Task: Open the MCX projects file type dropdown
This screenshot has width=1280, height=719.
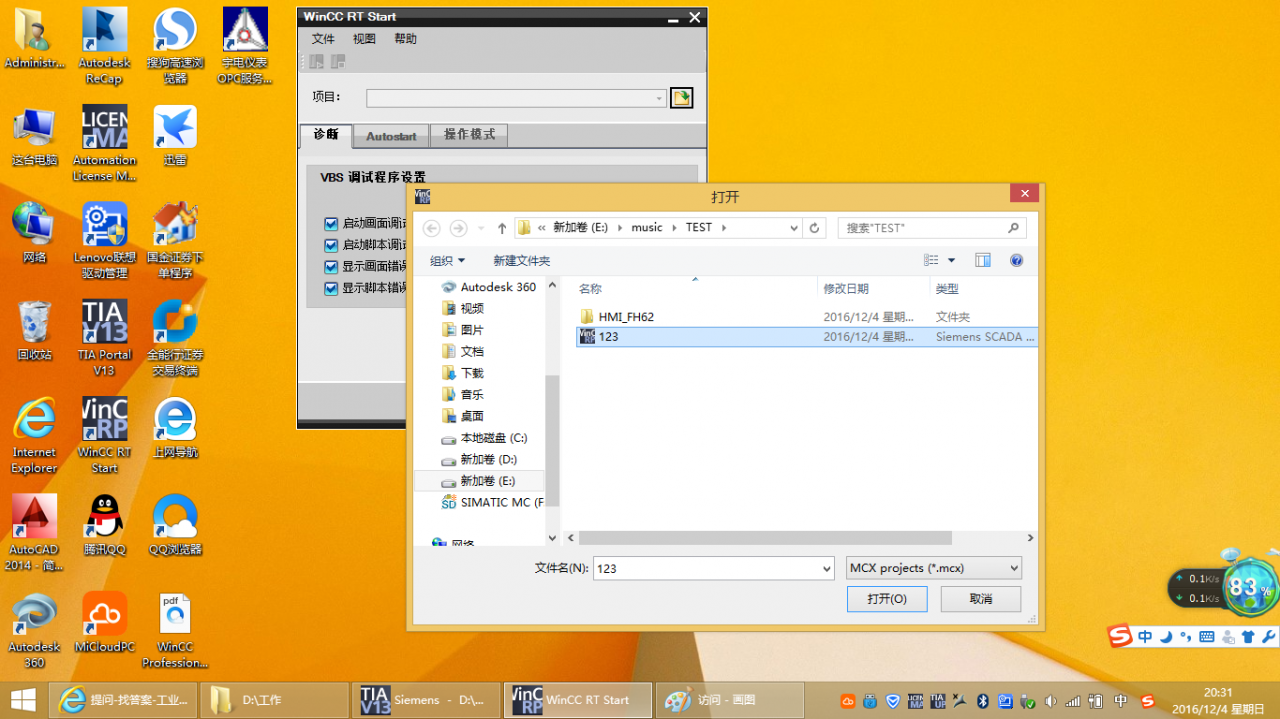Action: tap(1014, 567)
